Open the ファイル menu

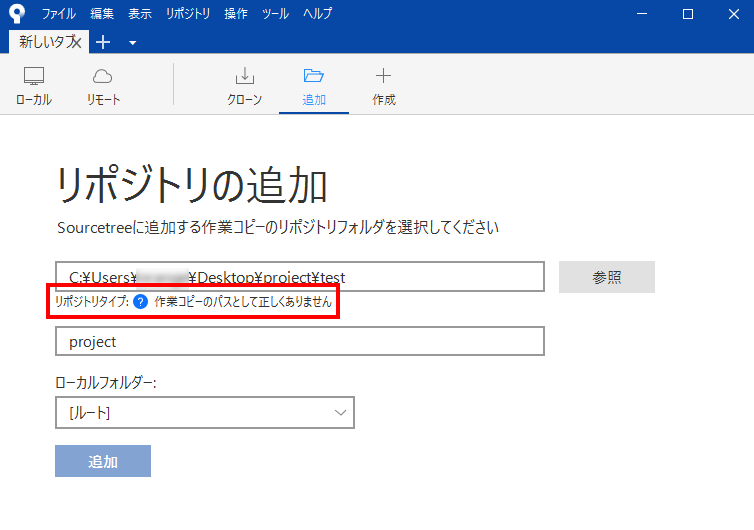pyautogui.click(x=59, y=13)
